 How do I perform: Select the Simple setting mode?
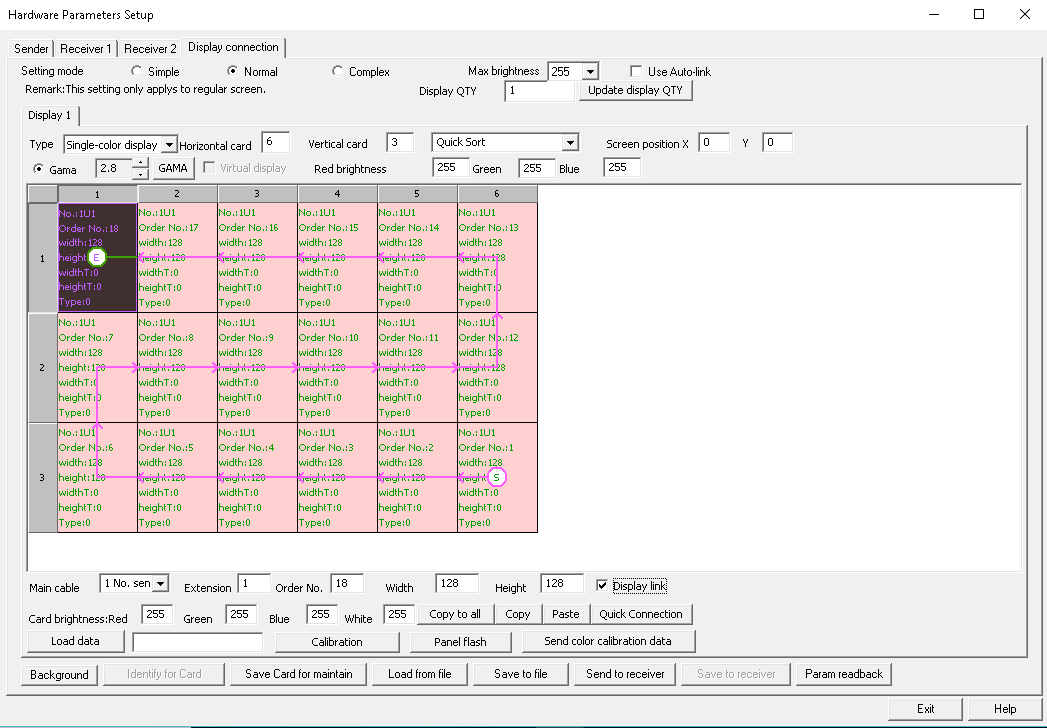(138, 72)
